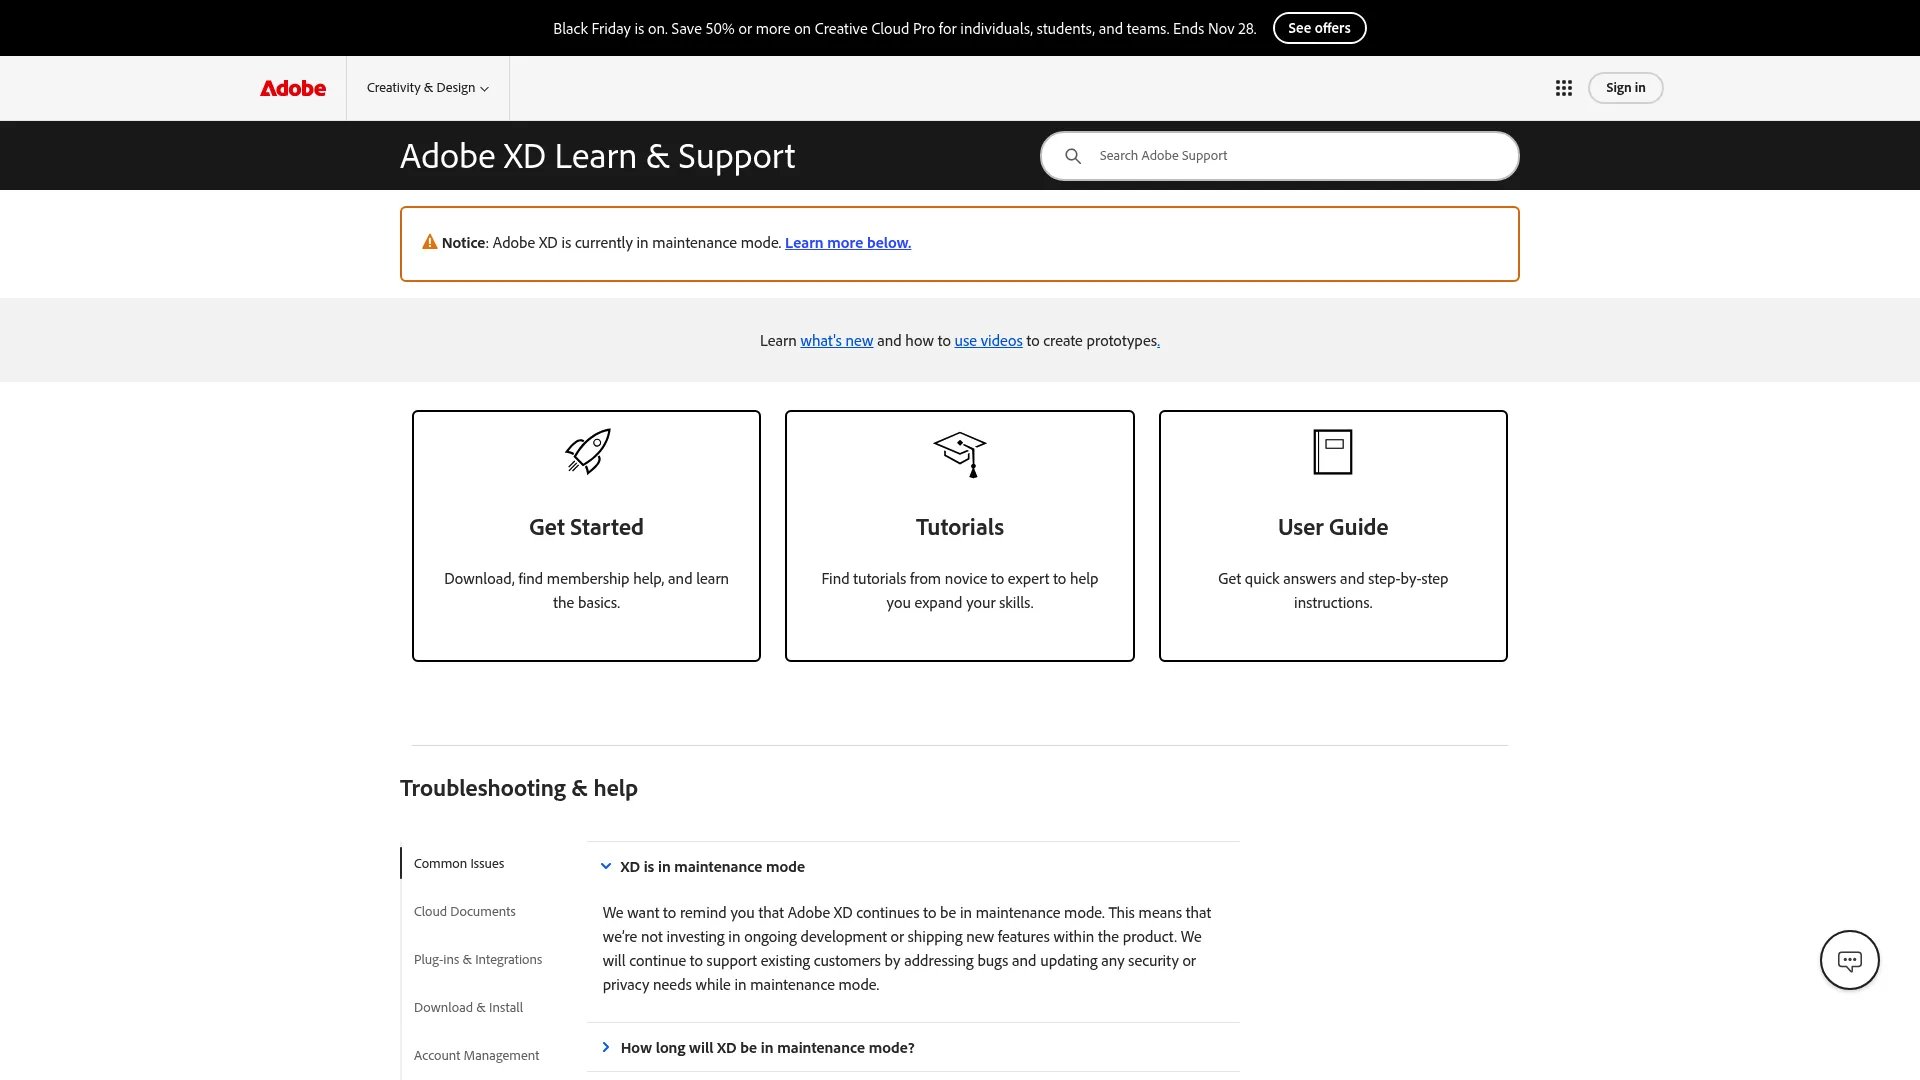1920x1080 pixels.
Task: Click the warning icon in the notice banner
Action: tap(429, 241)
